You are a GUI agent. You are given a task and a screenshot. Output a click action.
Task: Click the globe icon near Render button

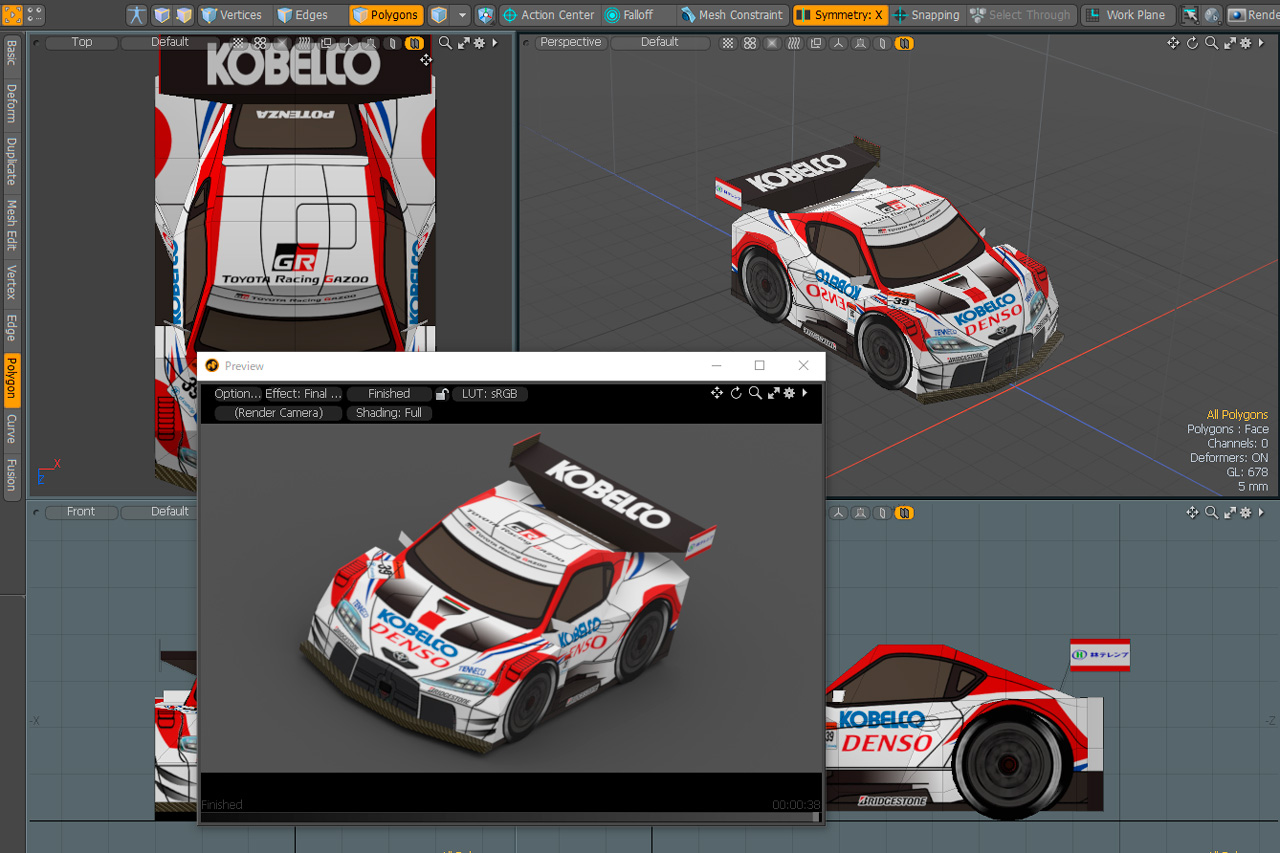click(1212, 15)
